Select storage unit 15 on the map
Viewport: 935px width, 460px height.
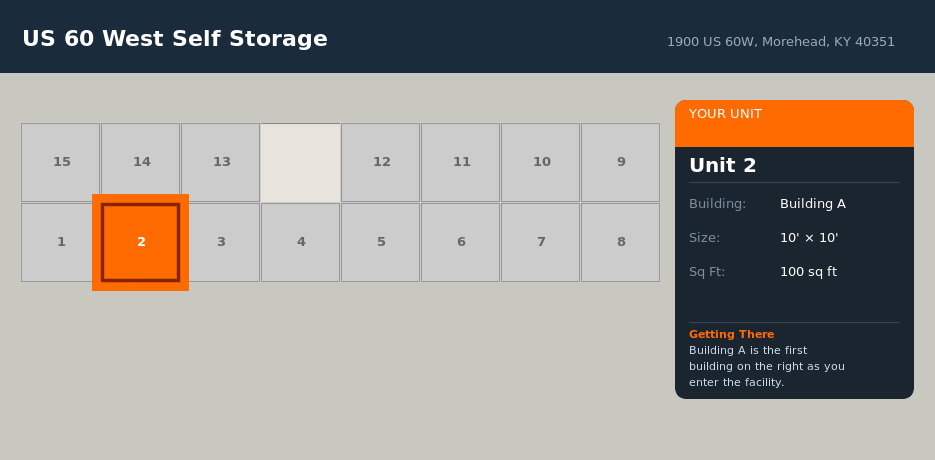click(61, 162)
